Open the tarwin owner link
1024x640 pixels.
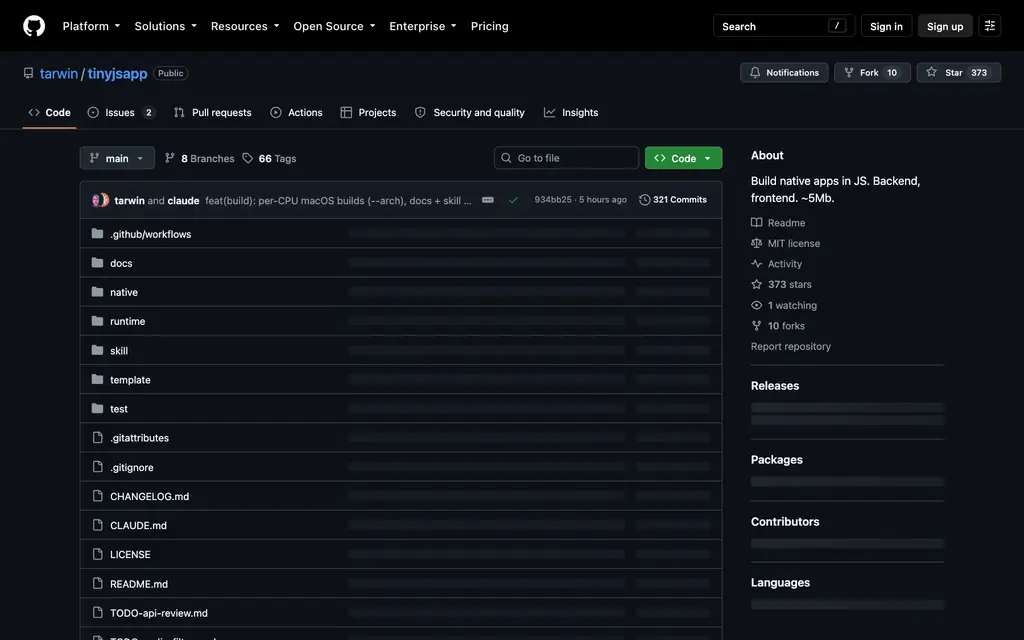click(59, 73)
